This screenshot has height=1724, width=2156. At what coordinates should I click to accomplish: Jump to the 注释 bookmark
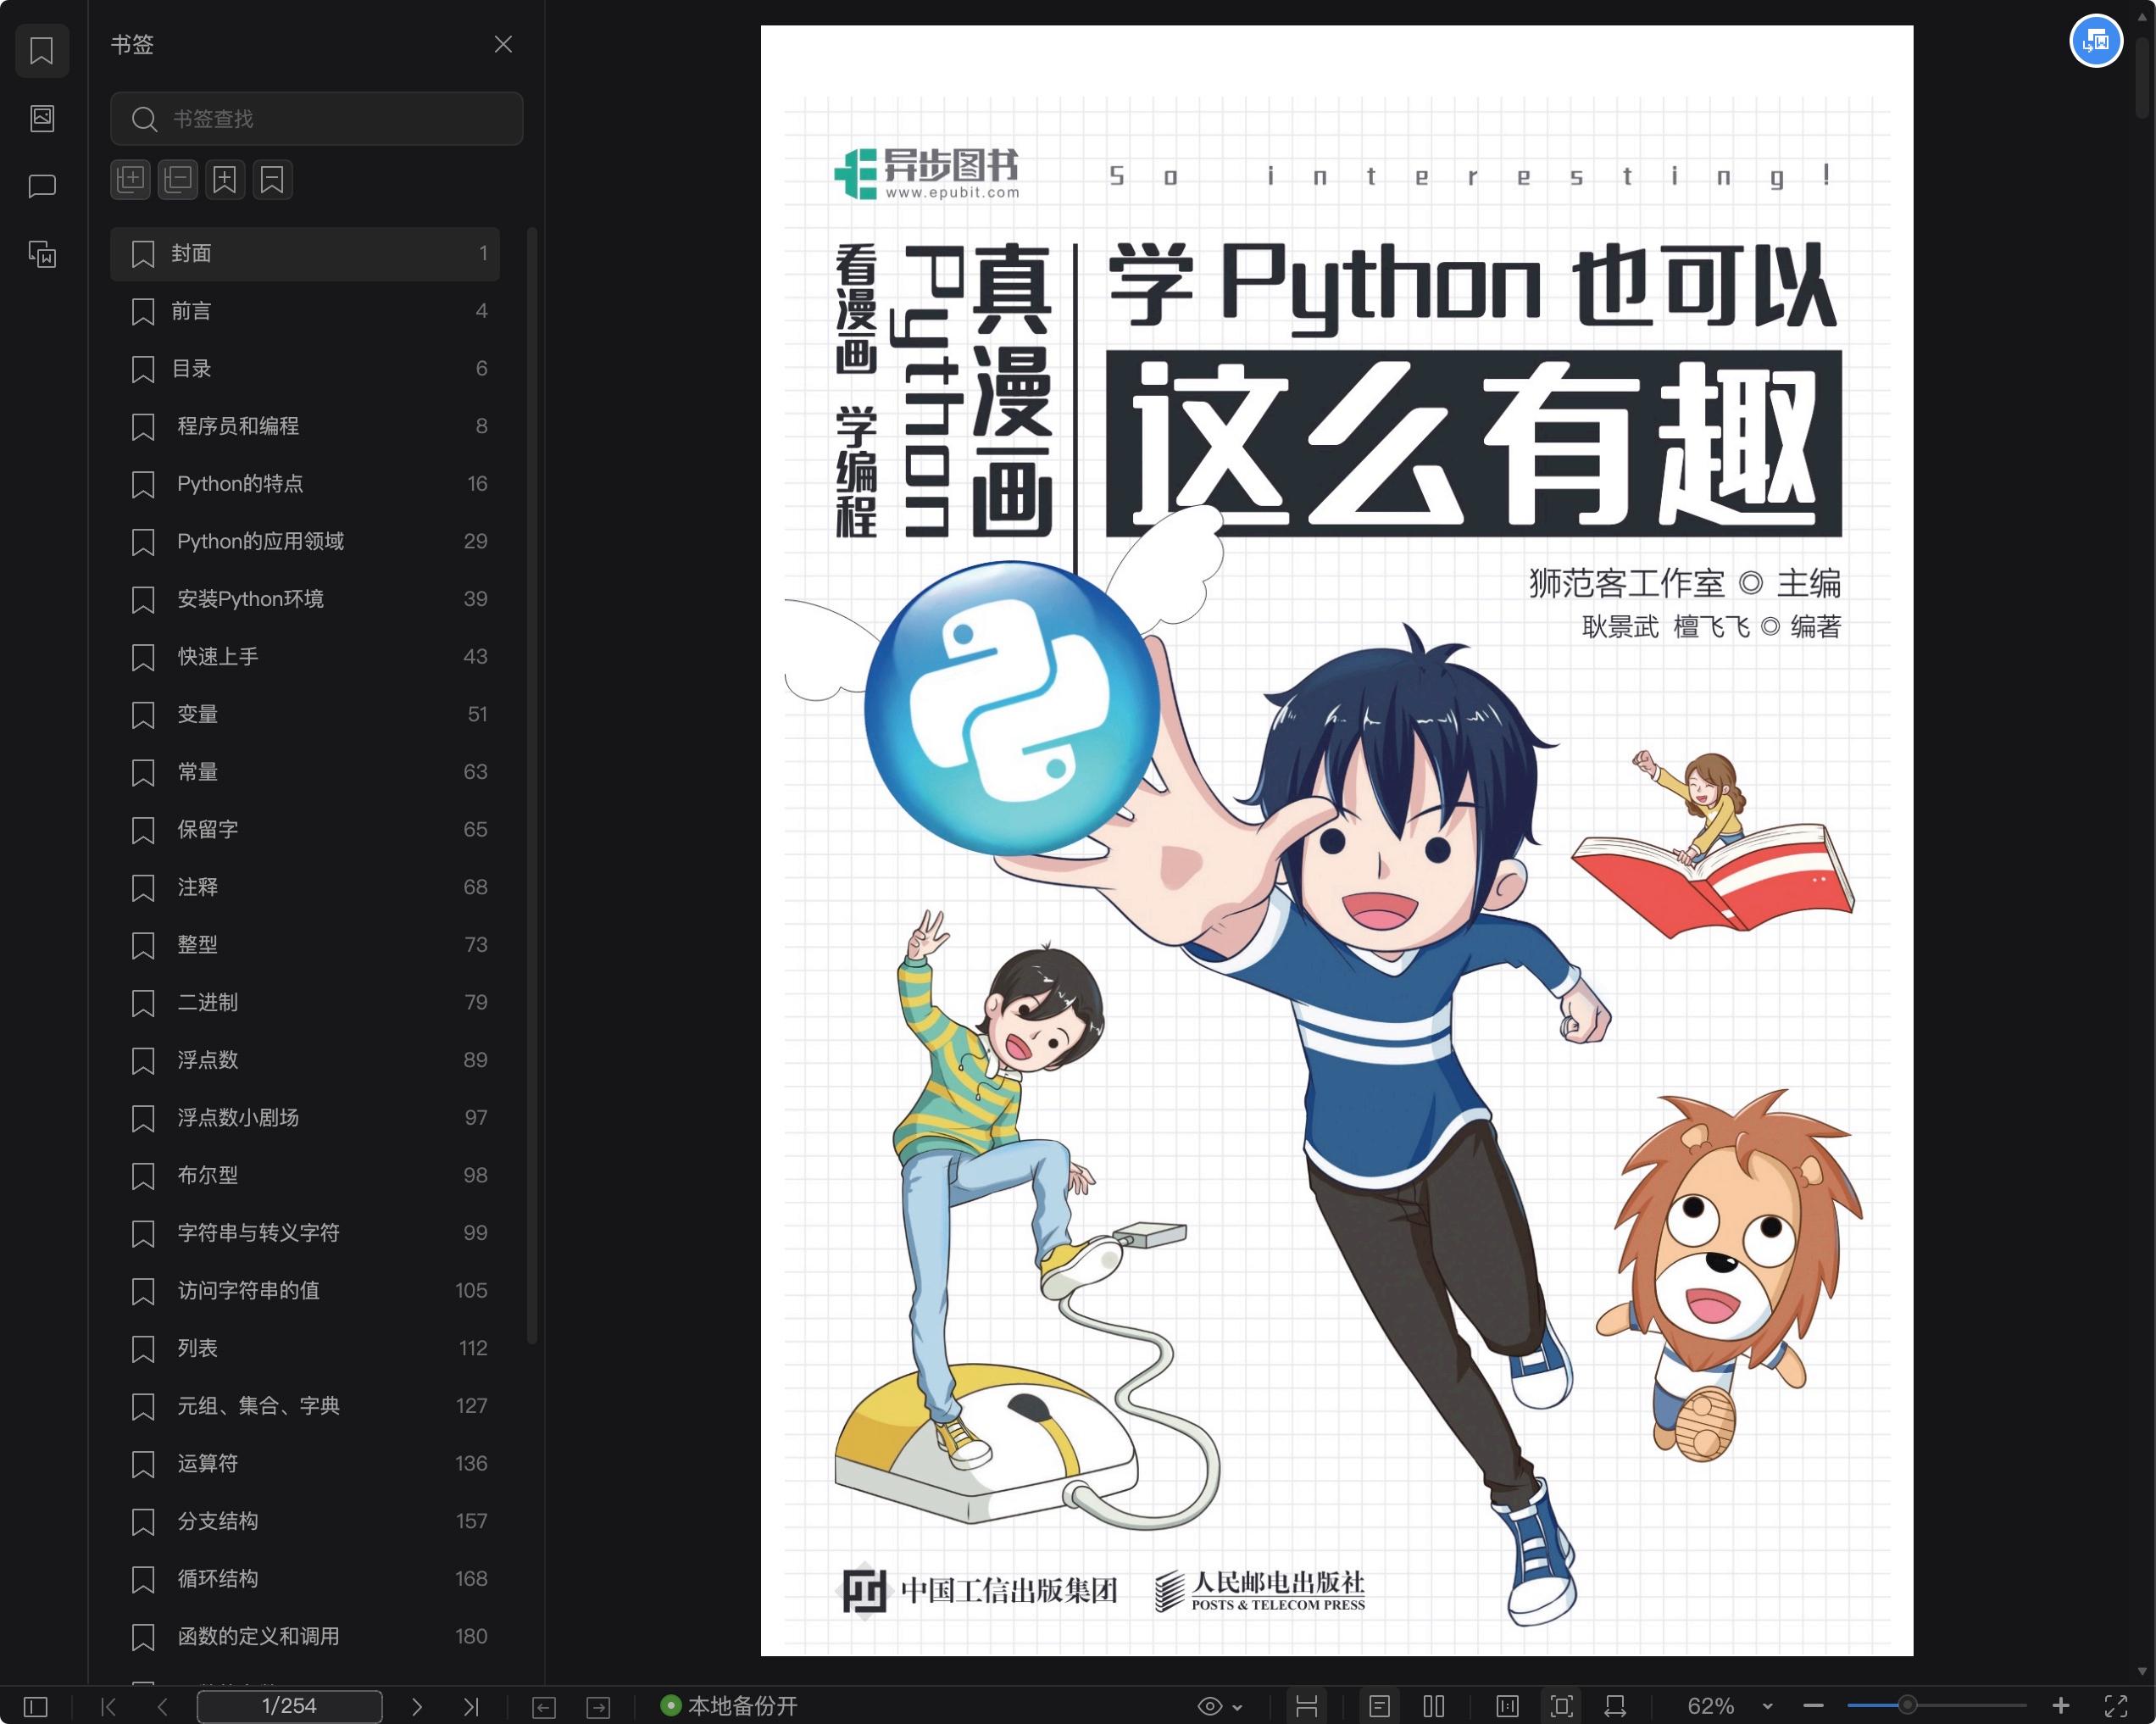[305, 888]
